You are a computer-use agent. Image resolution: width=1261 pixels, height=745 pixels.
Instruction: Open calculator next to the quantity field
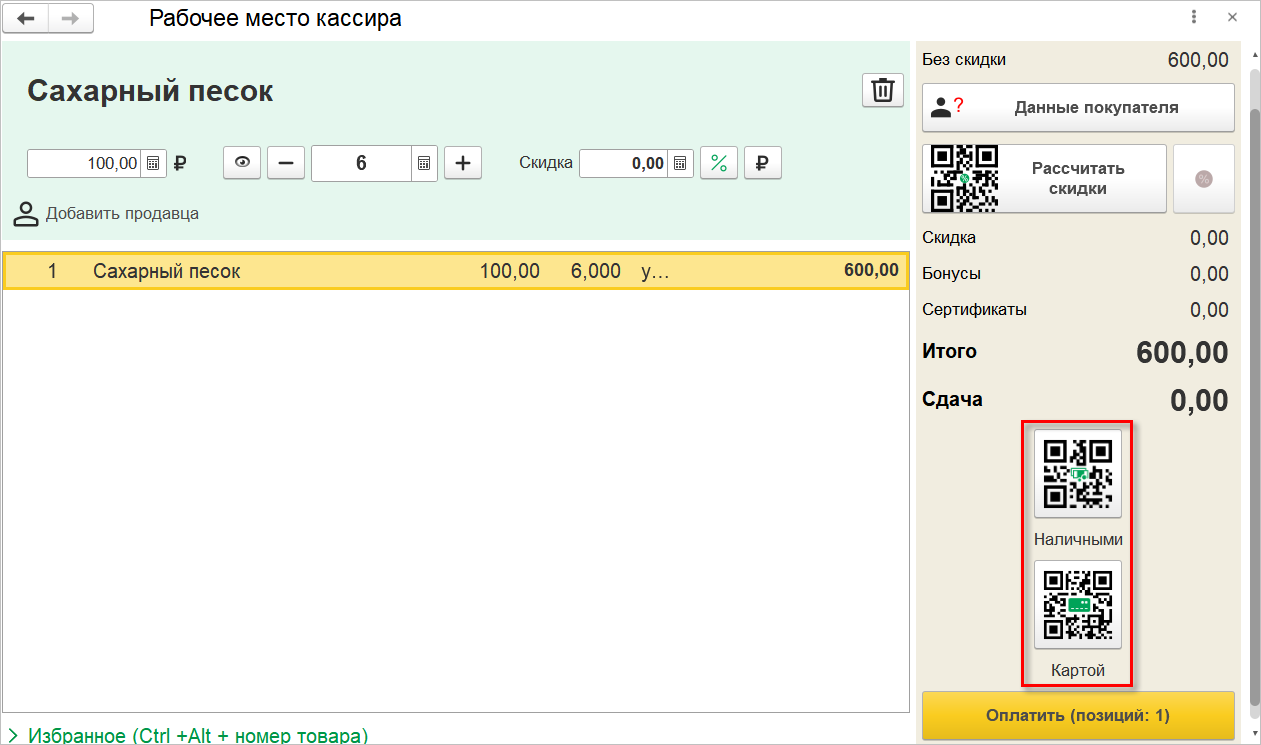click(424, 163)
